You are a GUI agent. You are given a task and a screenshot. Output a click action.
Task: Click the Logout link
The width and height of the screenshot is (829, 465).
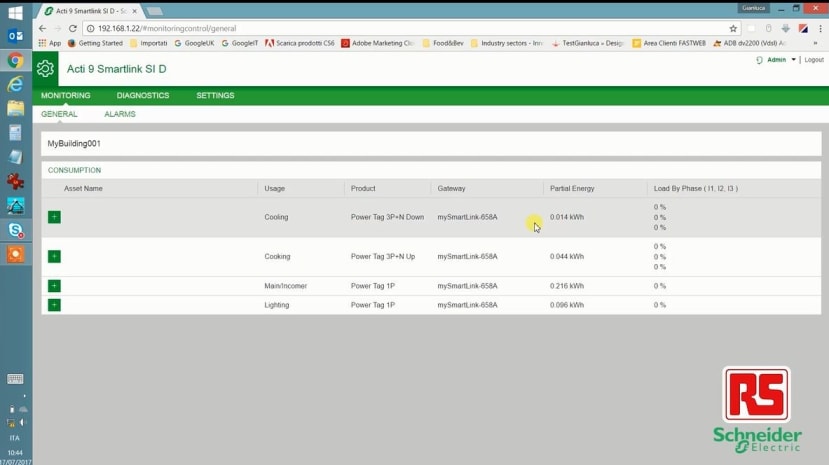pos(814,60)
